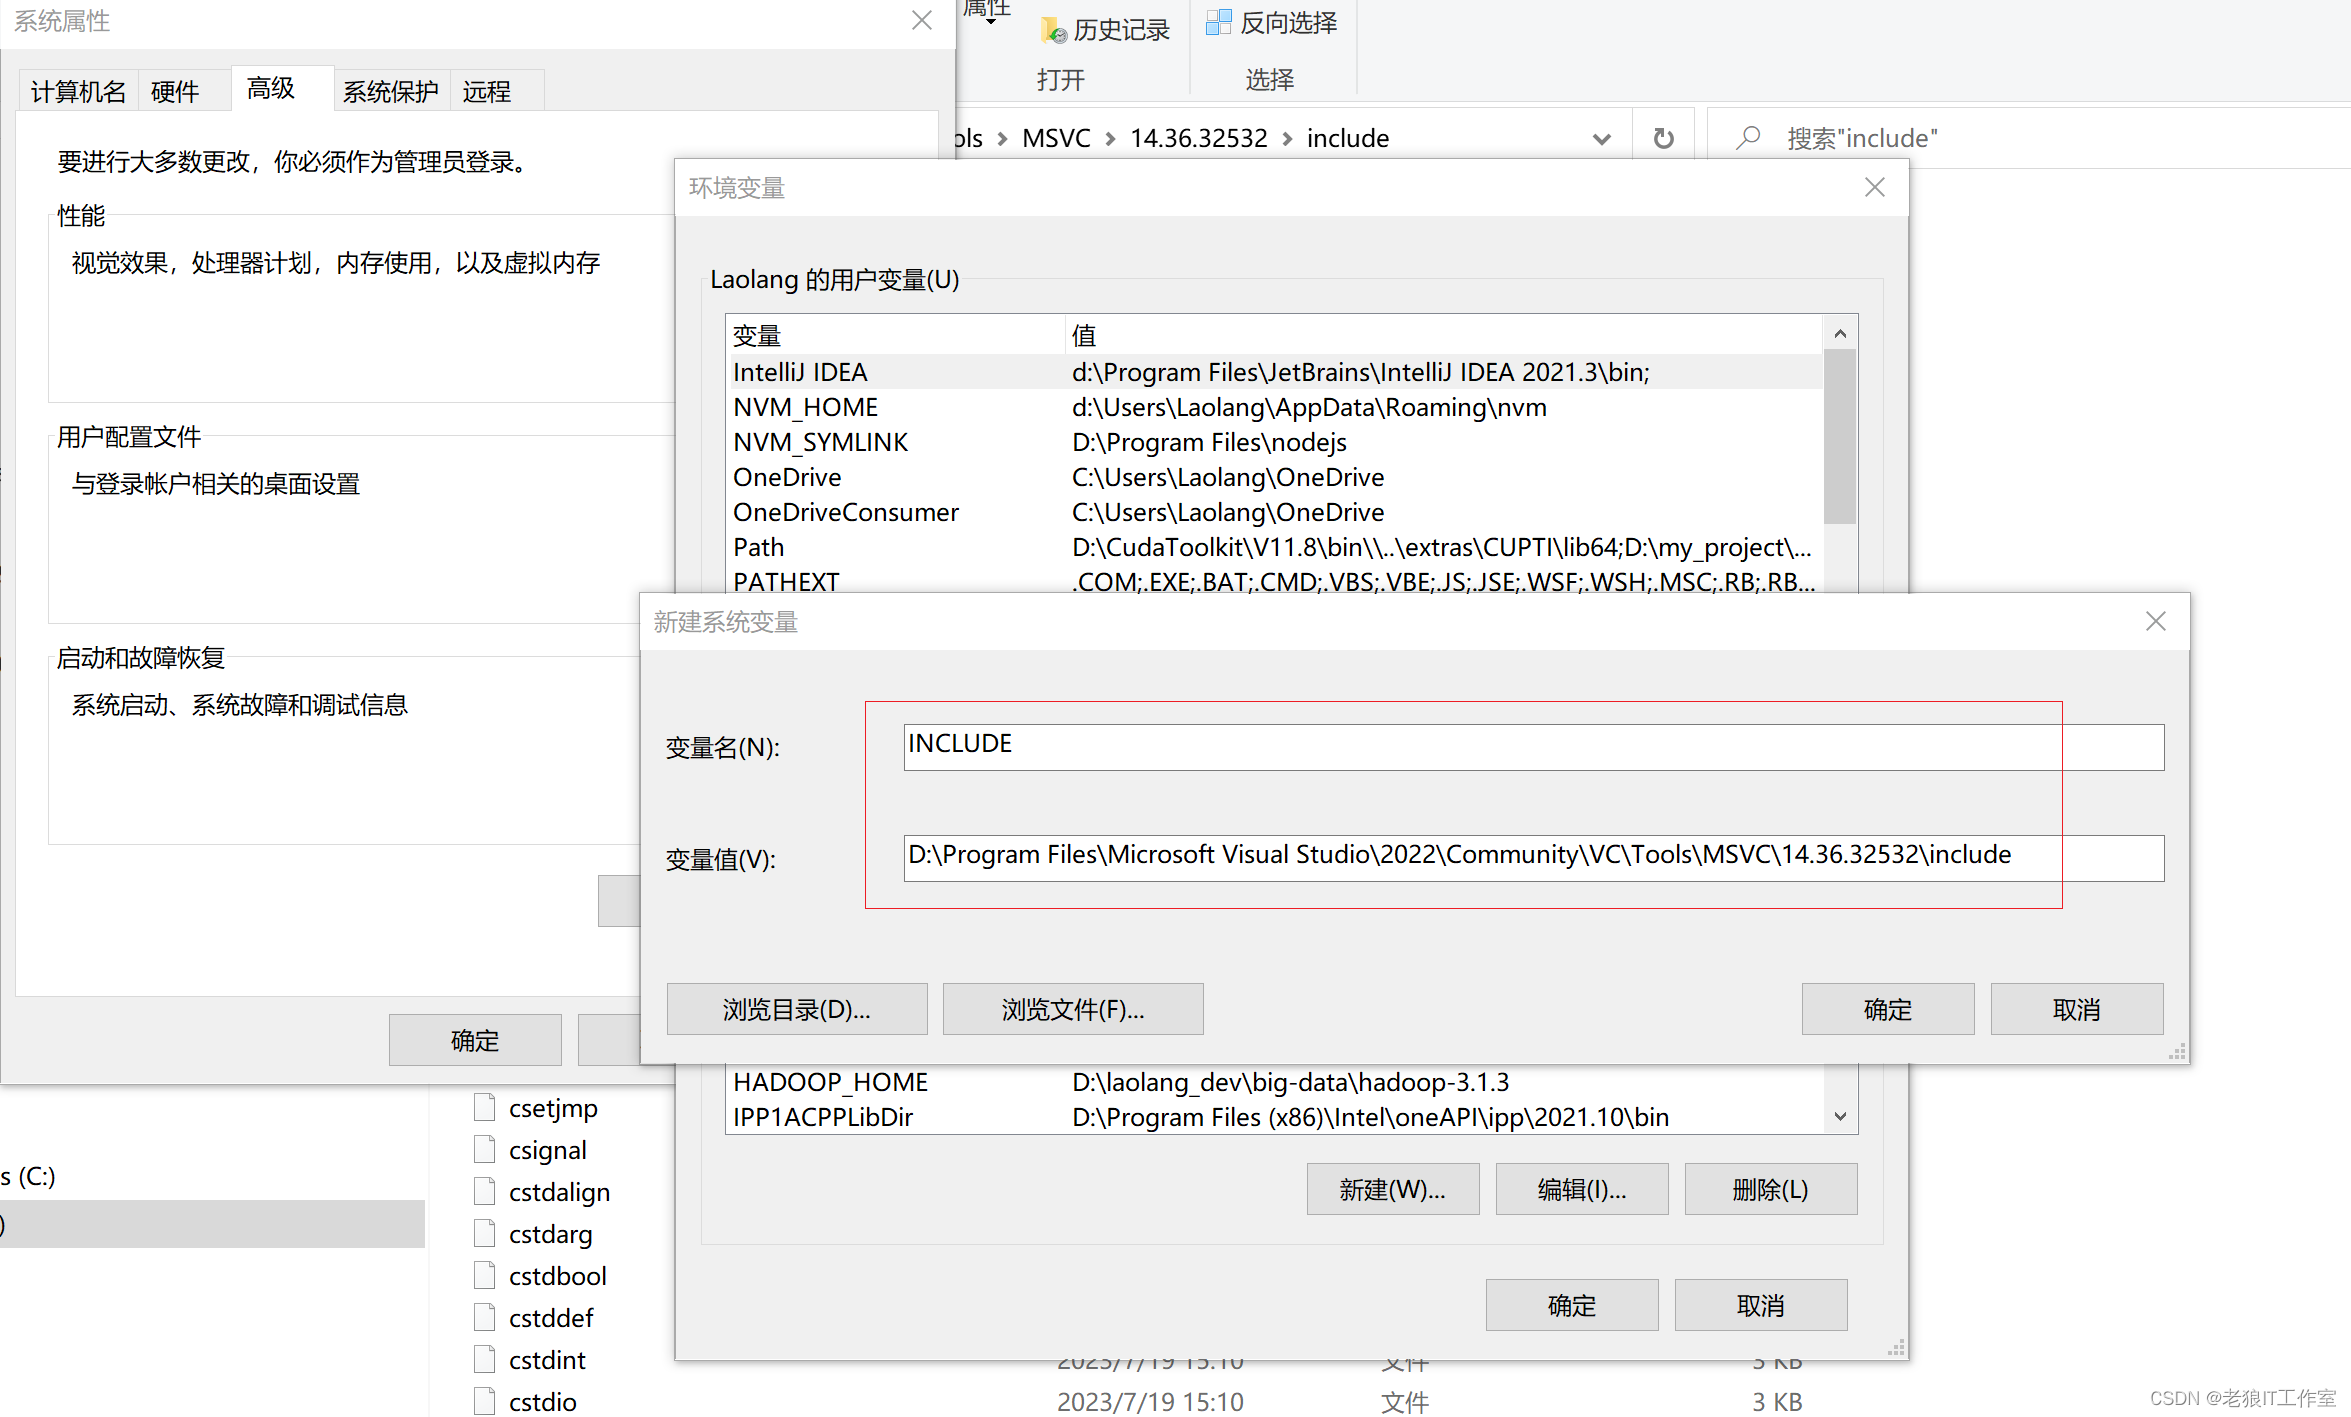Screen dimensions: 2351x1417
Task: Click 新建(W)... under system variables
Action: coord(1392,1189)
